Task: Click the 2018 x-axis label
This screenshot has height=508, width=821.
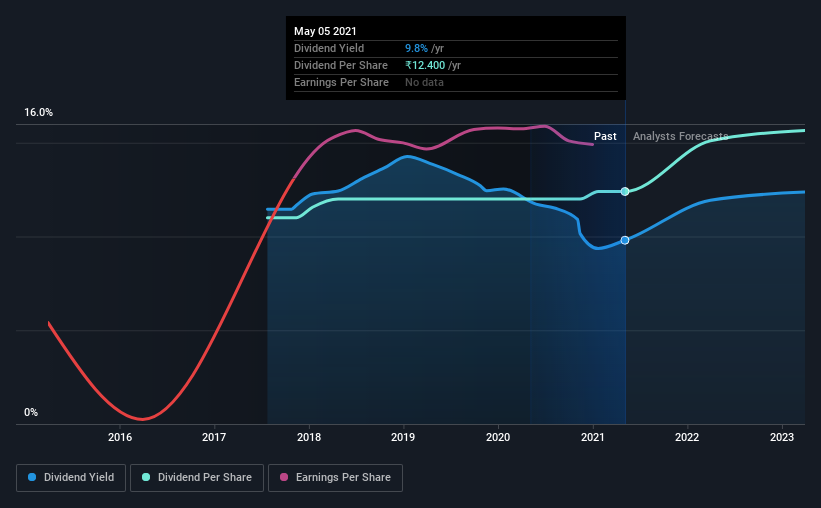Action: point(309,437)
